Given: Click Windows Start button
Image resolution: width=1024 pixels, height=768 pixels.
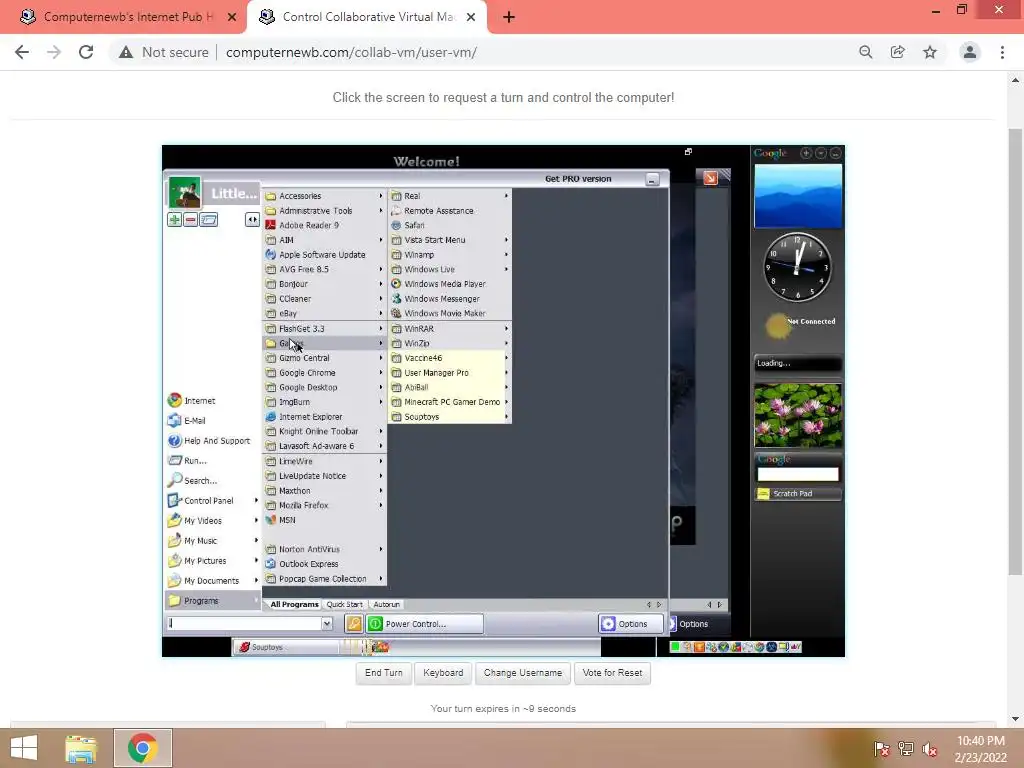Looking at the screenshot, I should click(x=24, y=748).
